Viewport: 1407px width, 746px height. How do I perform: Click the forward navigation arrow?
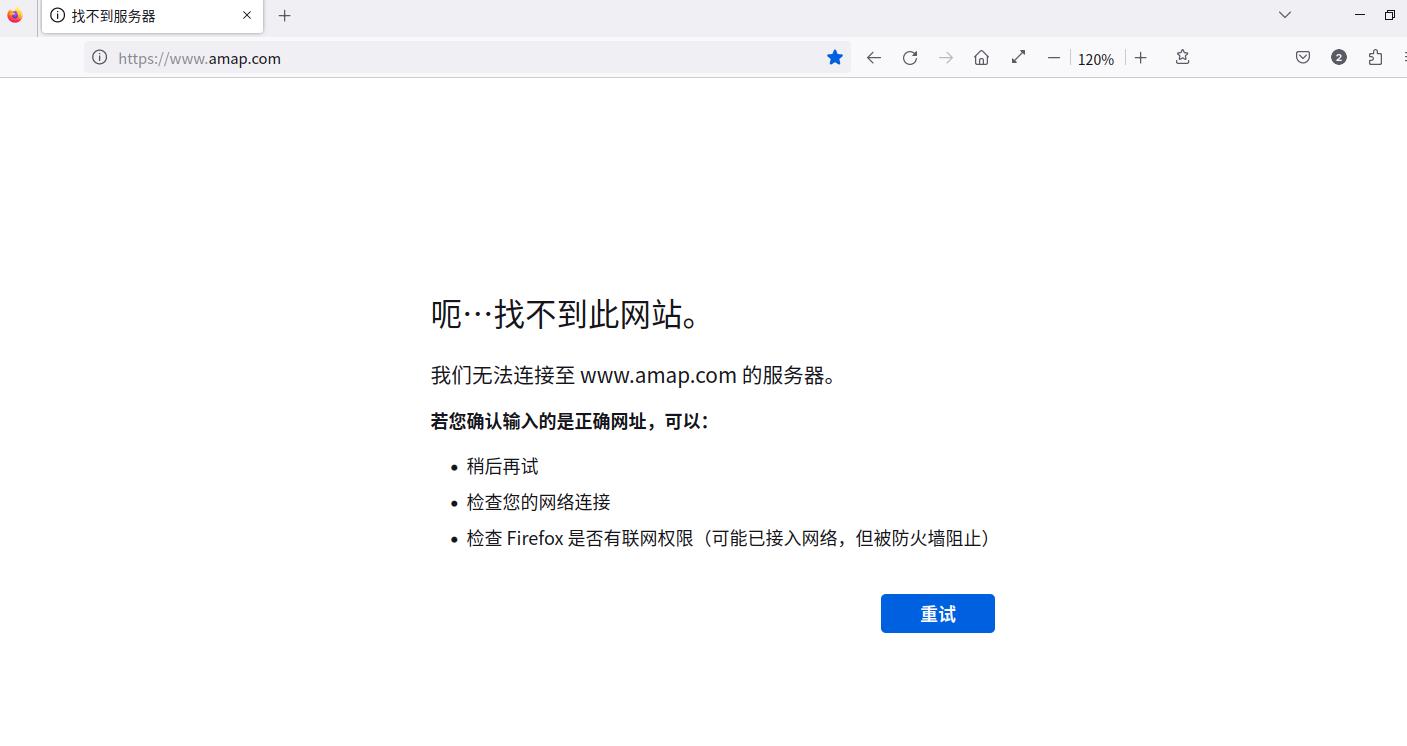945,57
